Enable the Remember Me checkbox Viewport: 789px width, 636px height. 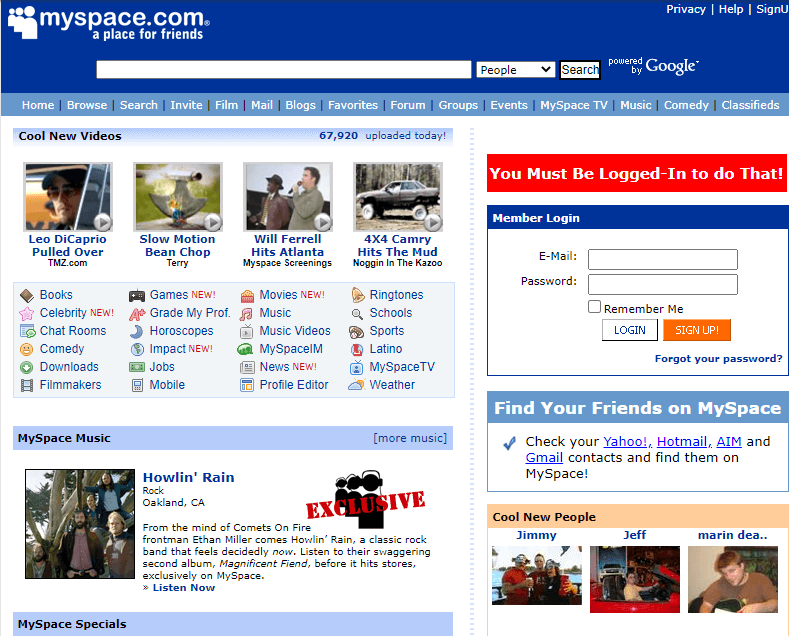click(x=594, y=307)
